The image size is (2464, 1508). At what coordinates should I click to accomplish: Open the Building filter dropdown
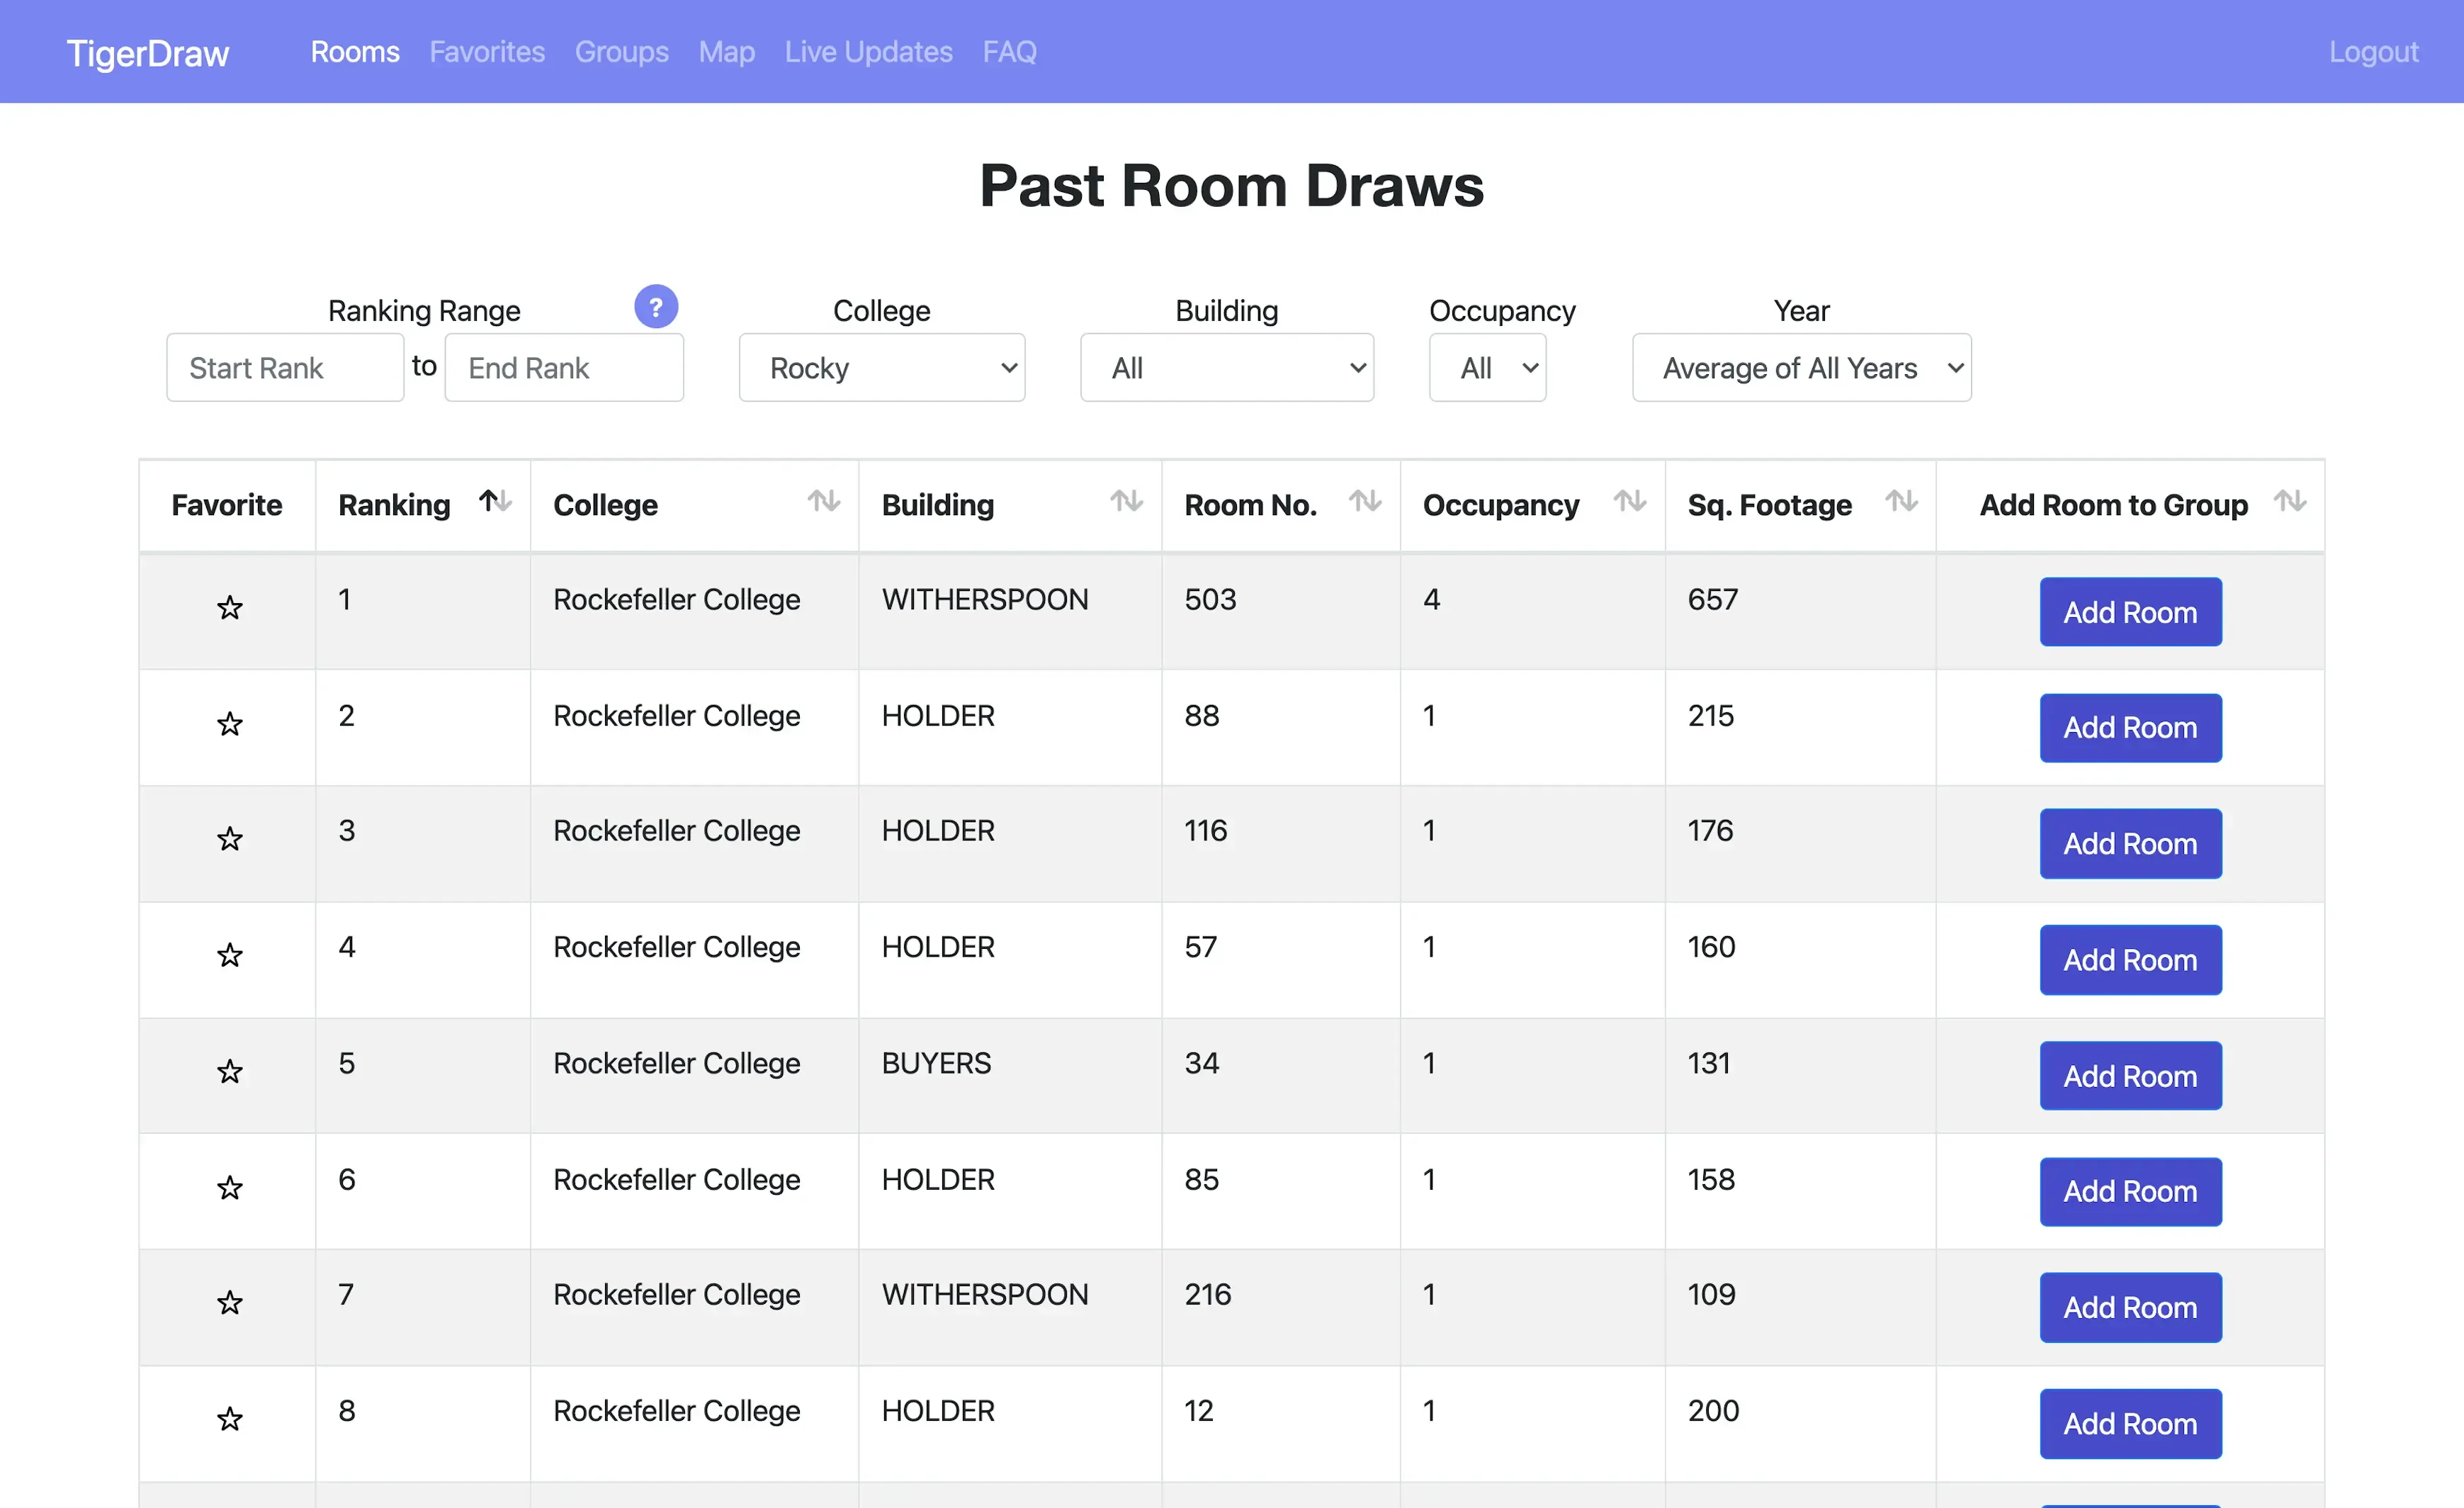coord(1227,367)
